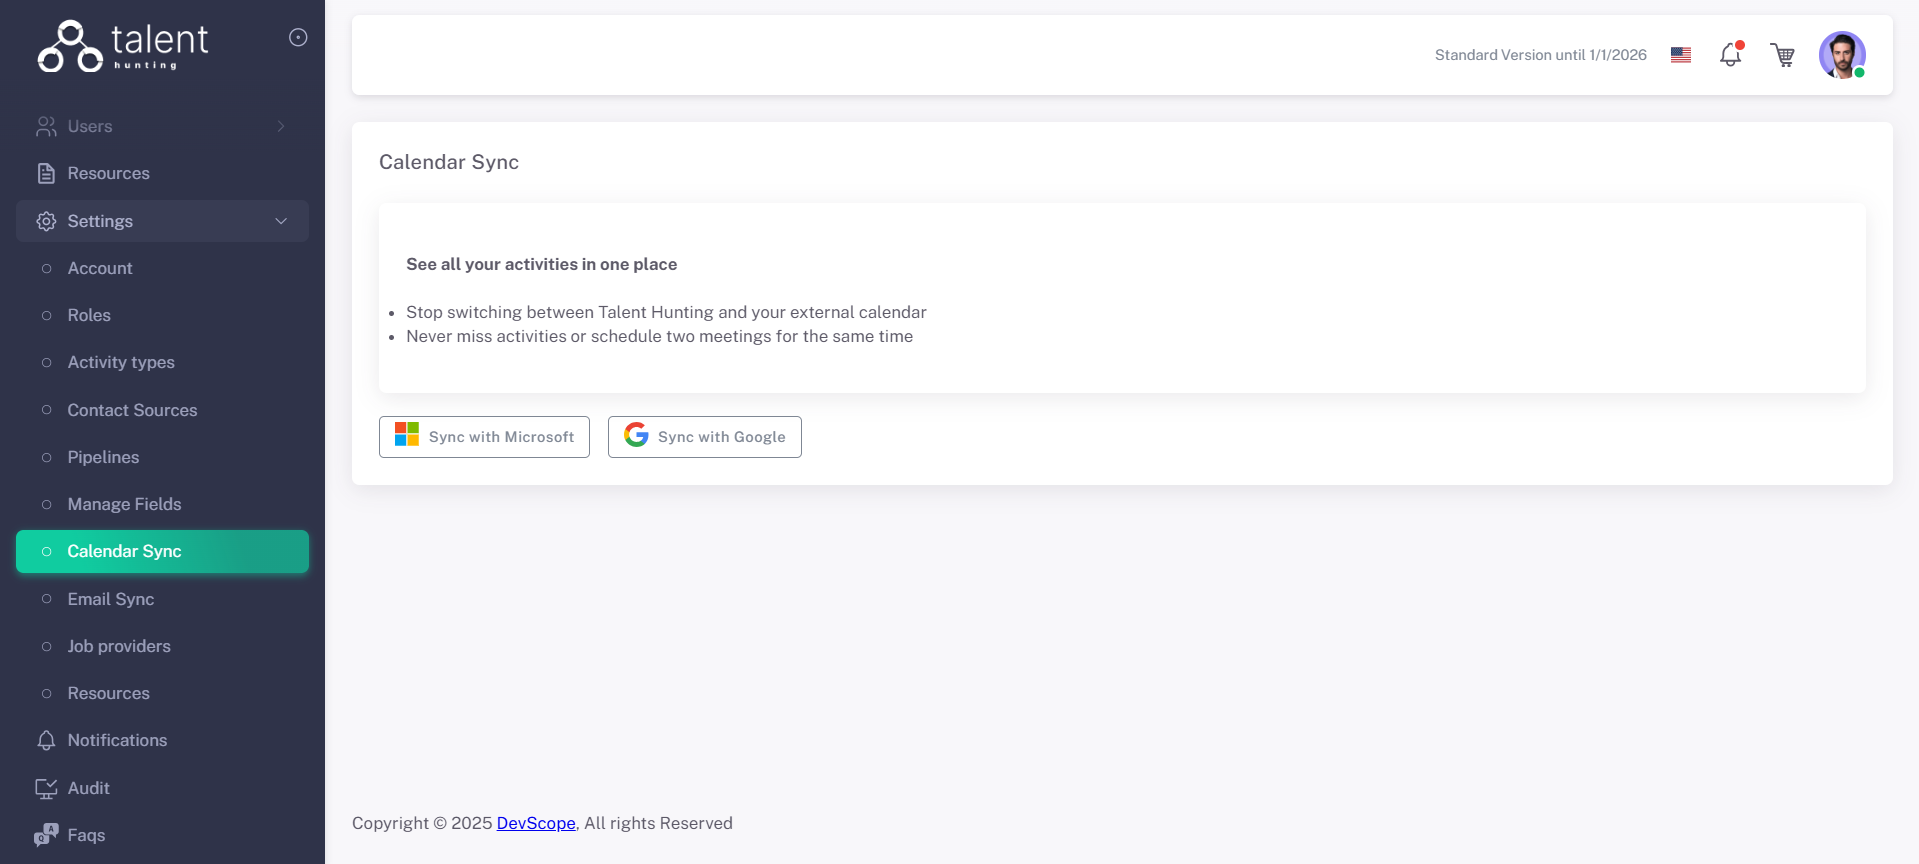Click the notification bell icon in header
1919x864 pixels.
point(1730,55)
